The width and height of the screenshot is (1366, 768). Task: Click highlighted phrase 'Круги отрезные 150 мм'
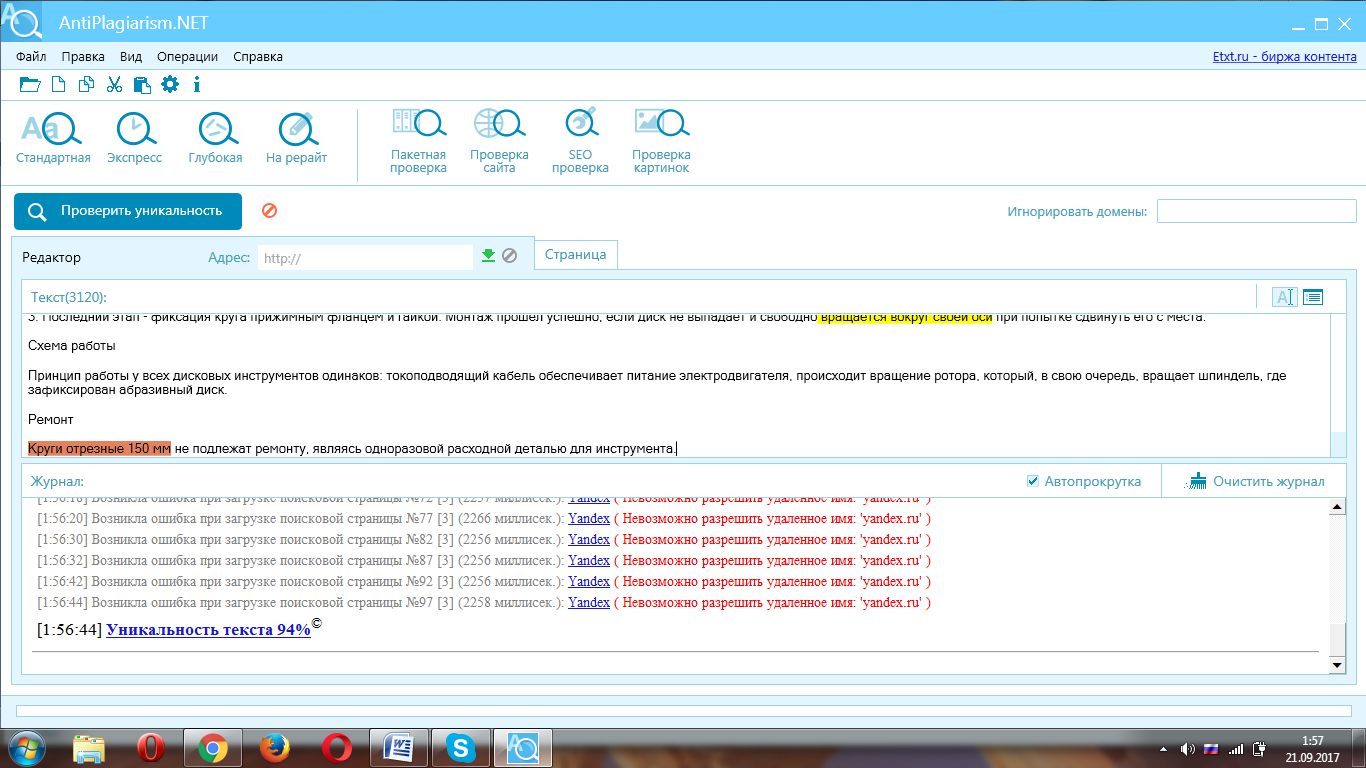pos(99,448)
